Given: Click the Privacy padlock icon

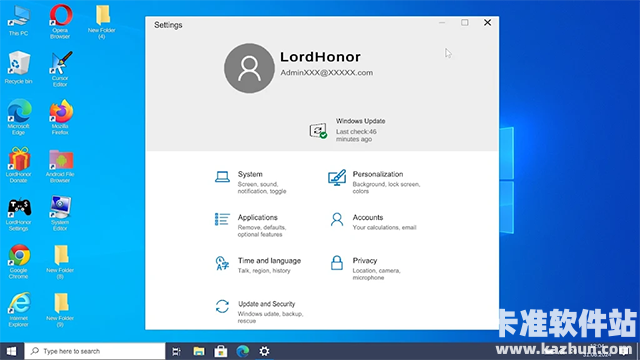Looking at the screenshot, I should (x=337, y=263).
